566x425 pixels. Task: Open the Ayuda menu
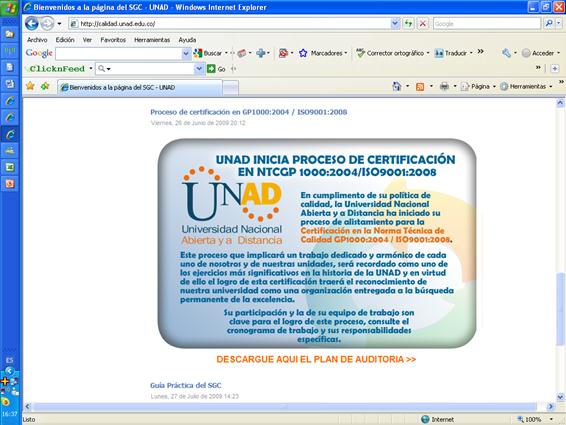click(x=187, y=40)
